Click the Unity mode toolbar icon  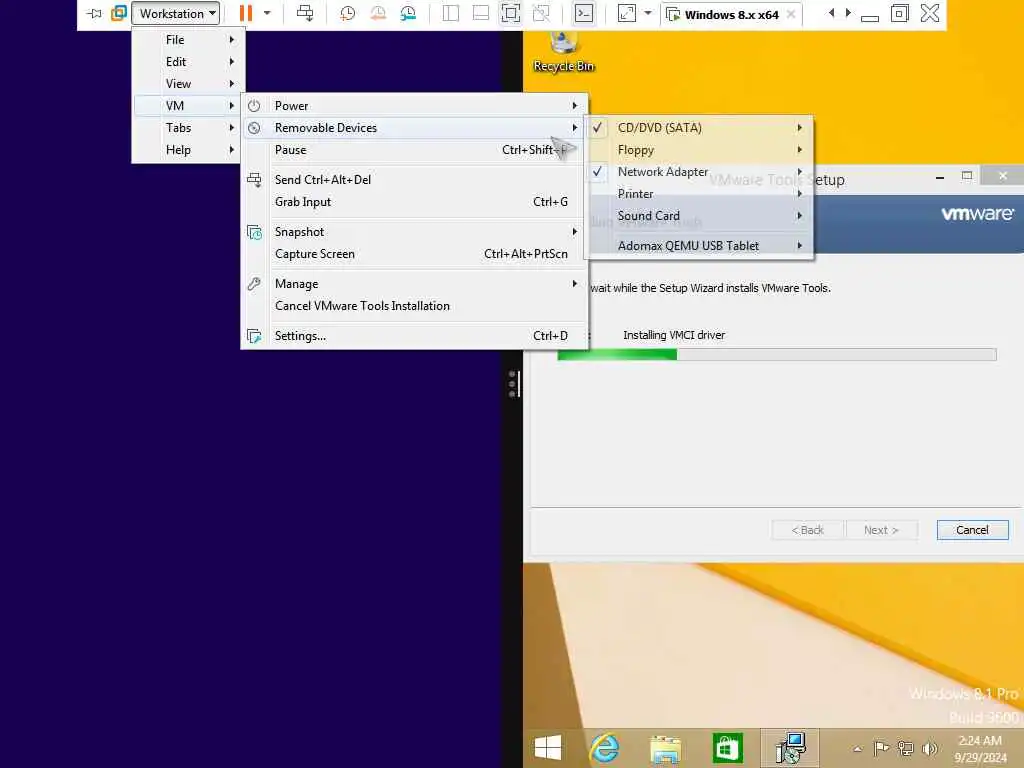(x=541, y=13)
